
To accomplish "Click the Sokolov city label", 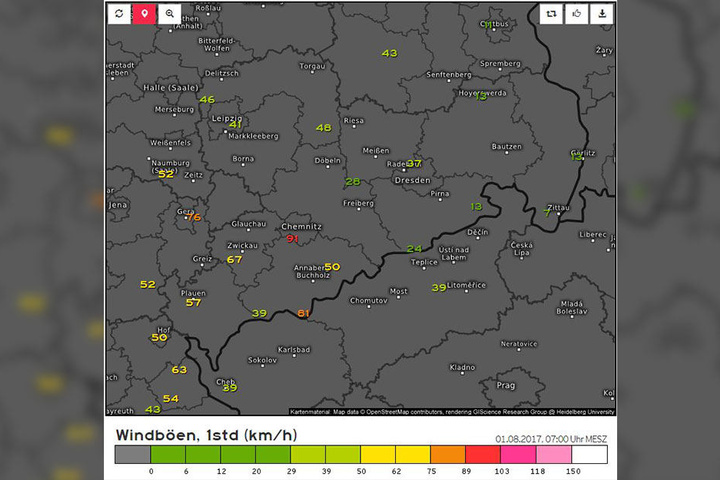I will click(x=262, y=360).
